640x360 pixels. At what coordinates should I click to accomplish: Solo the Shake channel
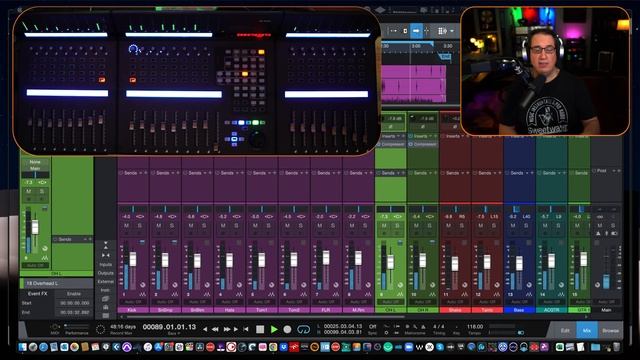(x=461, y=225)
